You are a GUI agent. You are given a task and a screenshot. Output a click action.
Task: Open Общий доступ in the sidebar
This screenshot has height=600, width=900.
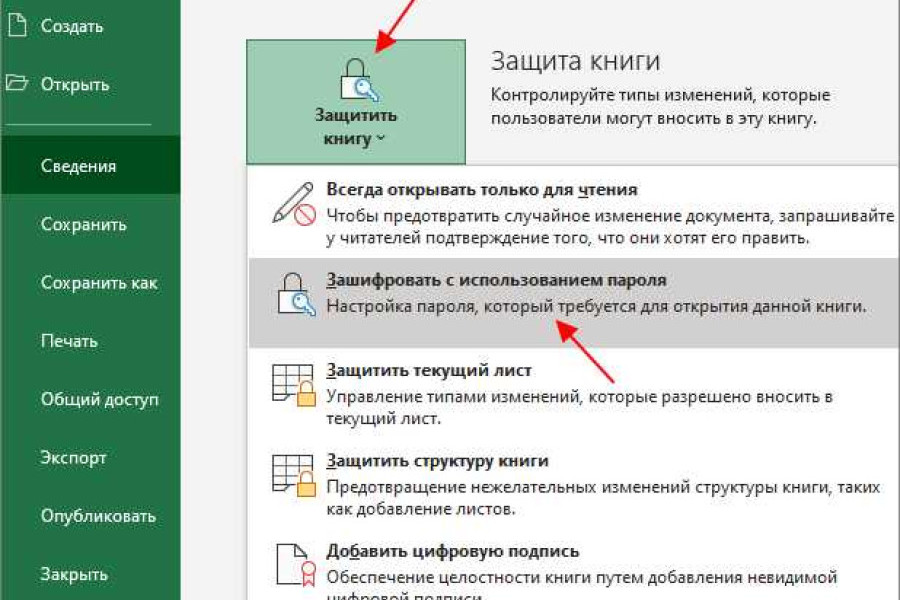coord(99,400)
